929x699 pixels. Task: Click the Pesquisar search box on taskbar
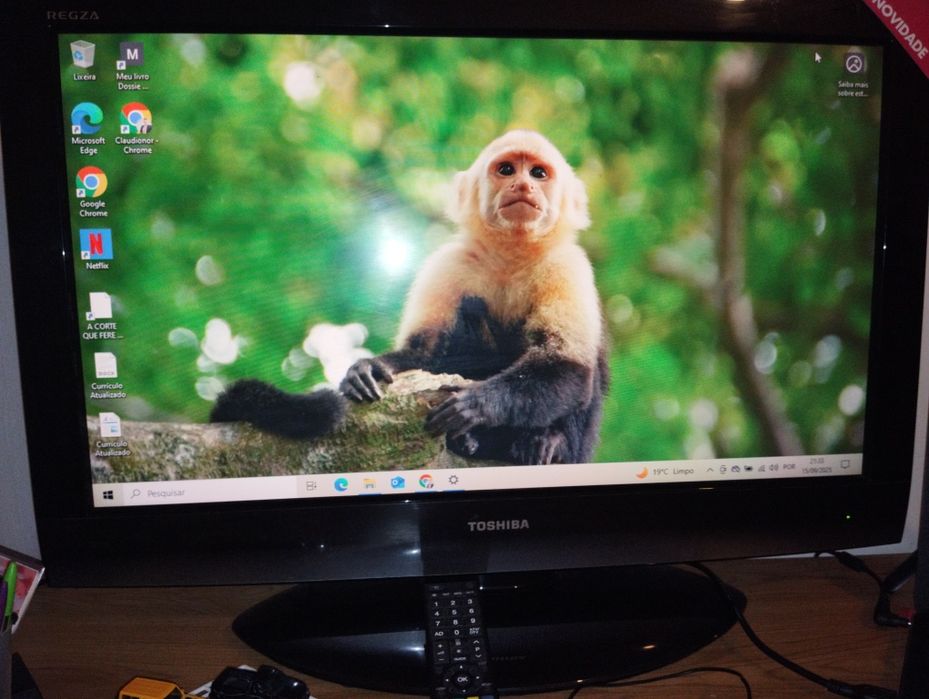211,491
